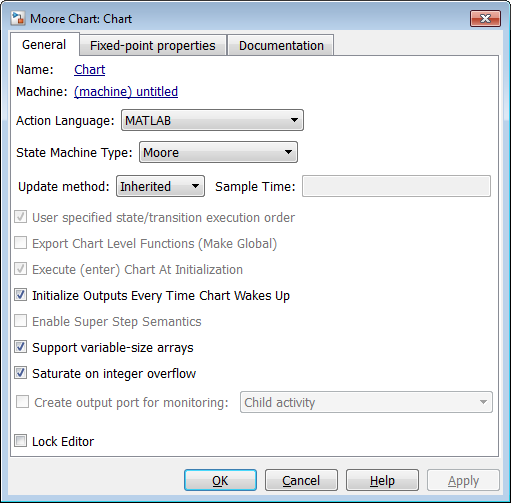Select the General tab
Viewport: 511px width, 503px height.
44,45
